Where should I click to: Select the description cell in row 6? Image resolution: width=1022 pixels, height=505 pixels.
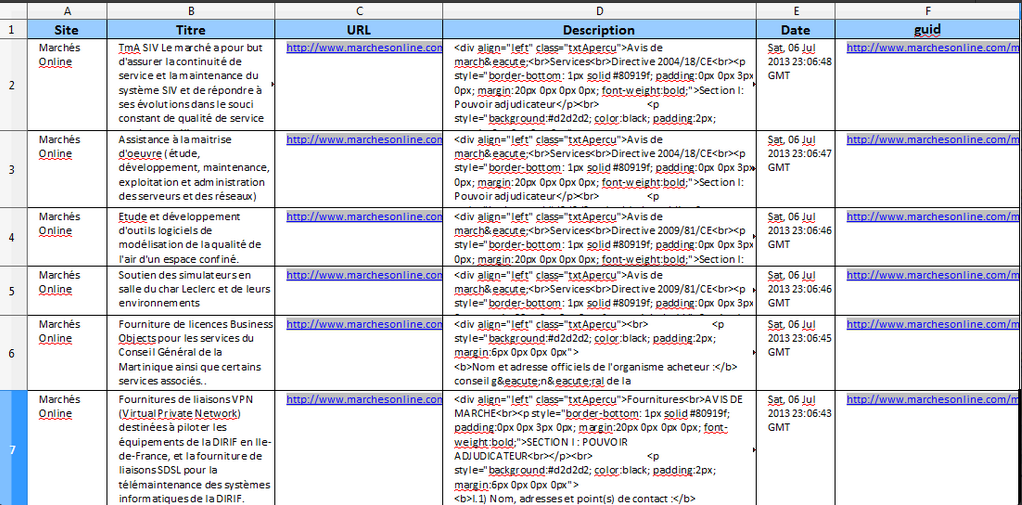click(598, 351)
